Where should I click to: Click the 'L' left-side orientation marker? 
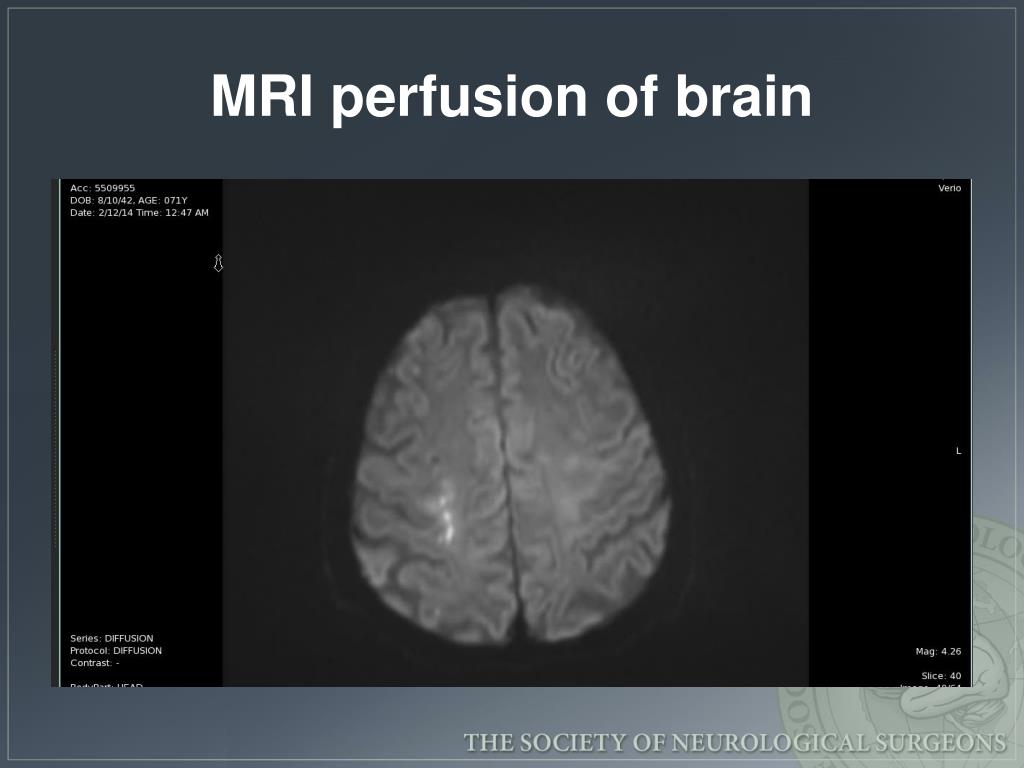click(x=959, y=451)
